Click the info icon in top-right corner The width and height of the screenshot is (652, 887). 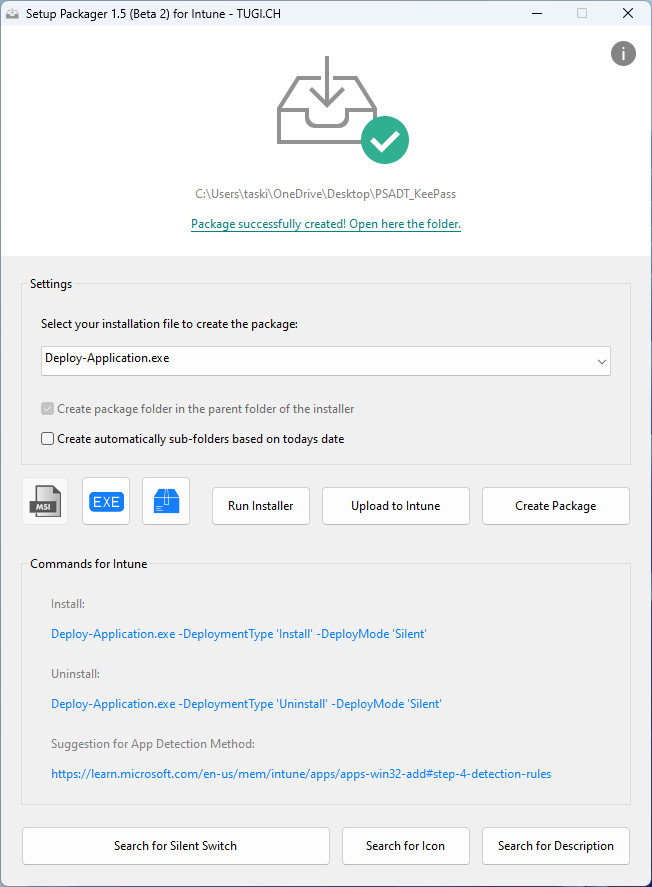[623, 53]
